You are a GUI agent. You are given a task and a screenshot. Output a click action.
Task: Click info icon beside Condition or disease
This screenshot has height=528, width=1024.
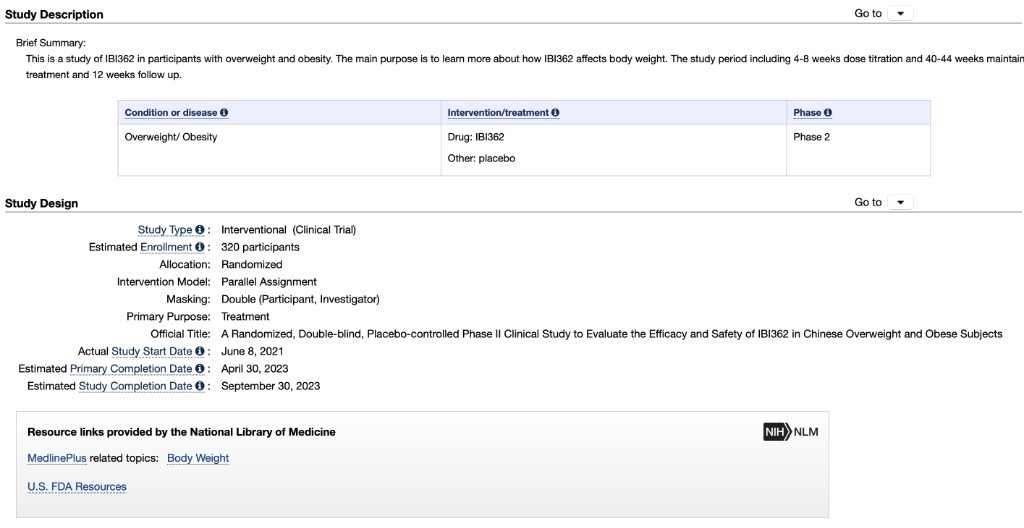click(224, 113)
